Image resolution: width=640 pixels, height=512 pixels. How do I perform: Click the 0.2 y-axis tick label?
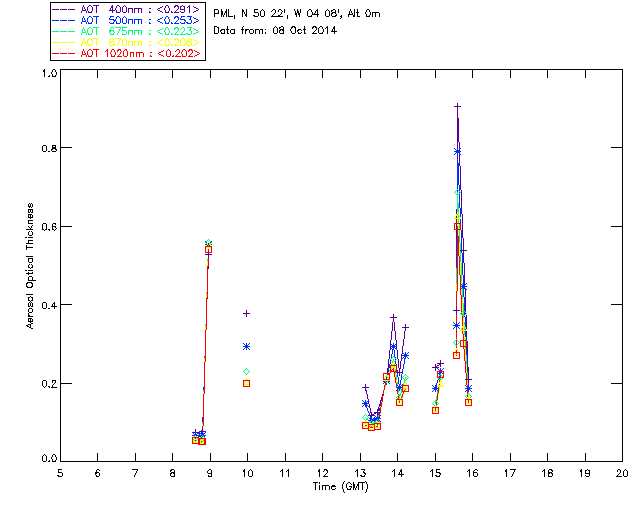point(49,384)
